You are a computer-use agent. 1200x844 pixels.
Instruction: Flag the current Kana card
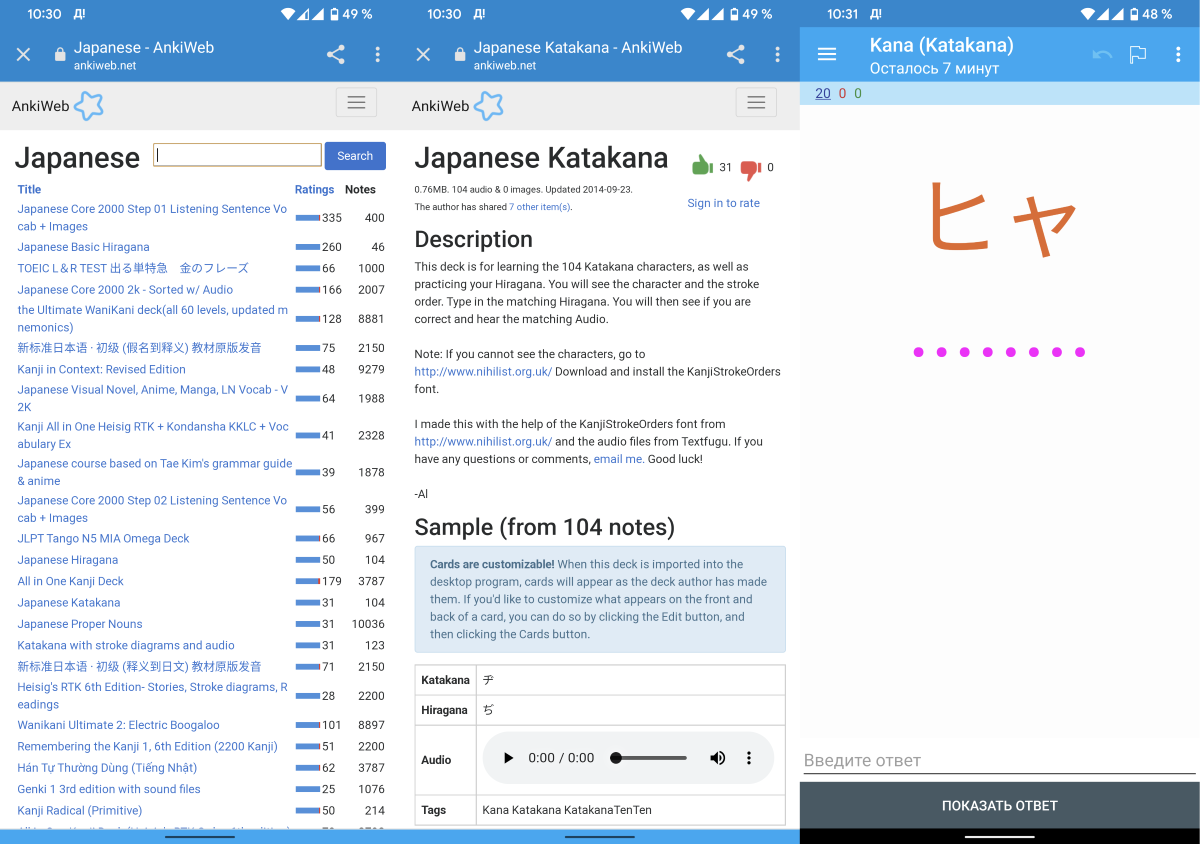(1138, 55)
